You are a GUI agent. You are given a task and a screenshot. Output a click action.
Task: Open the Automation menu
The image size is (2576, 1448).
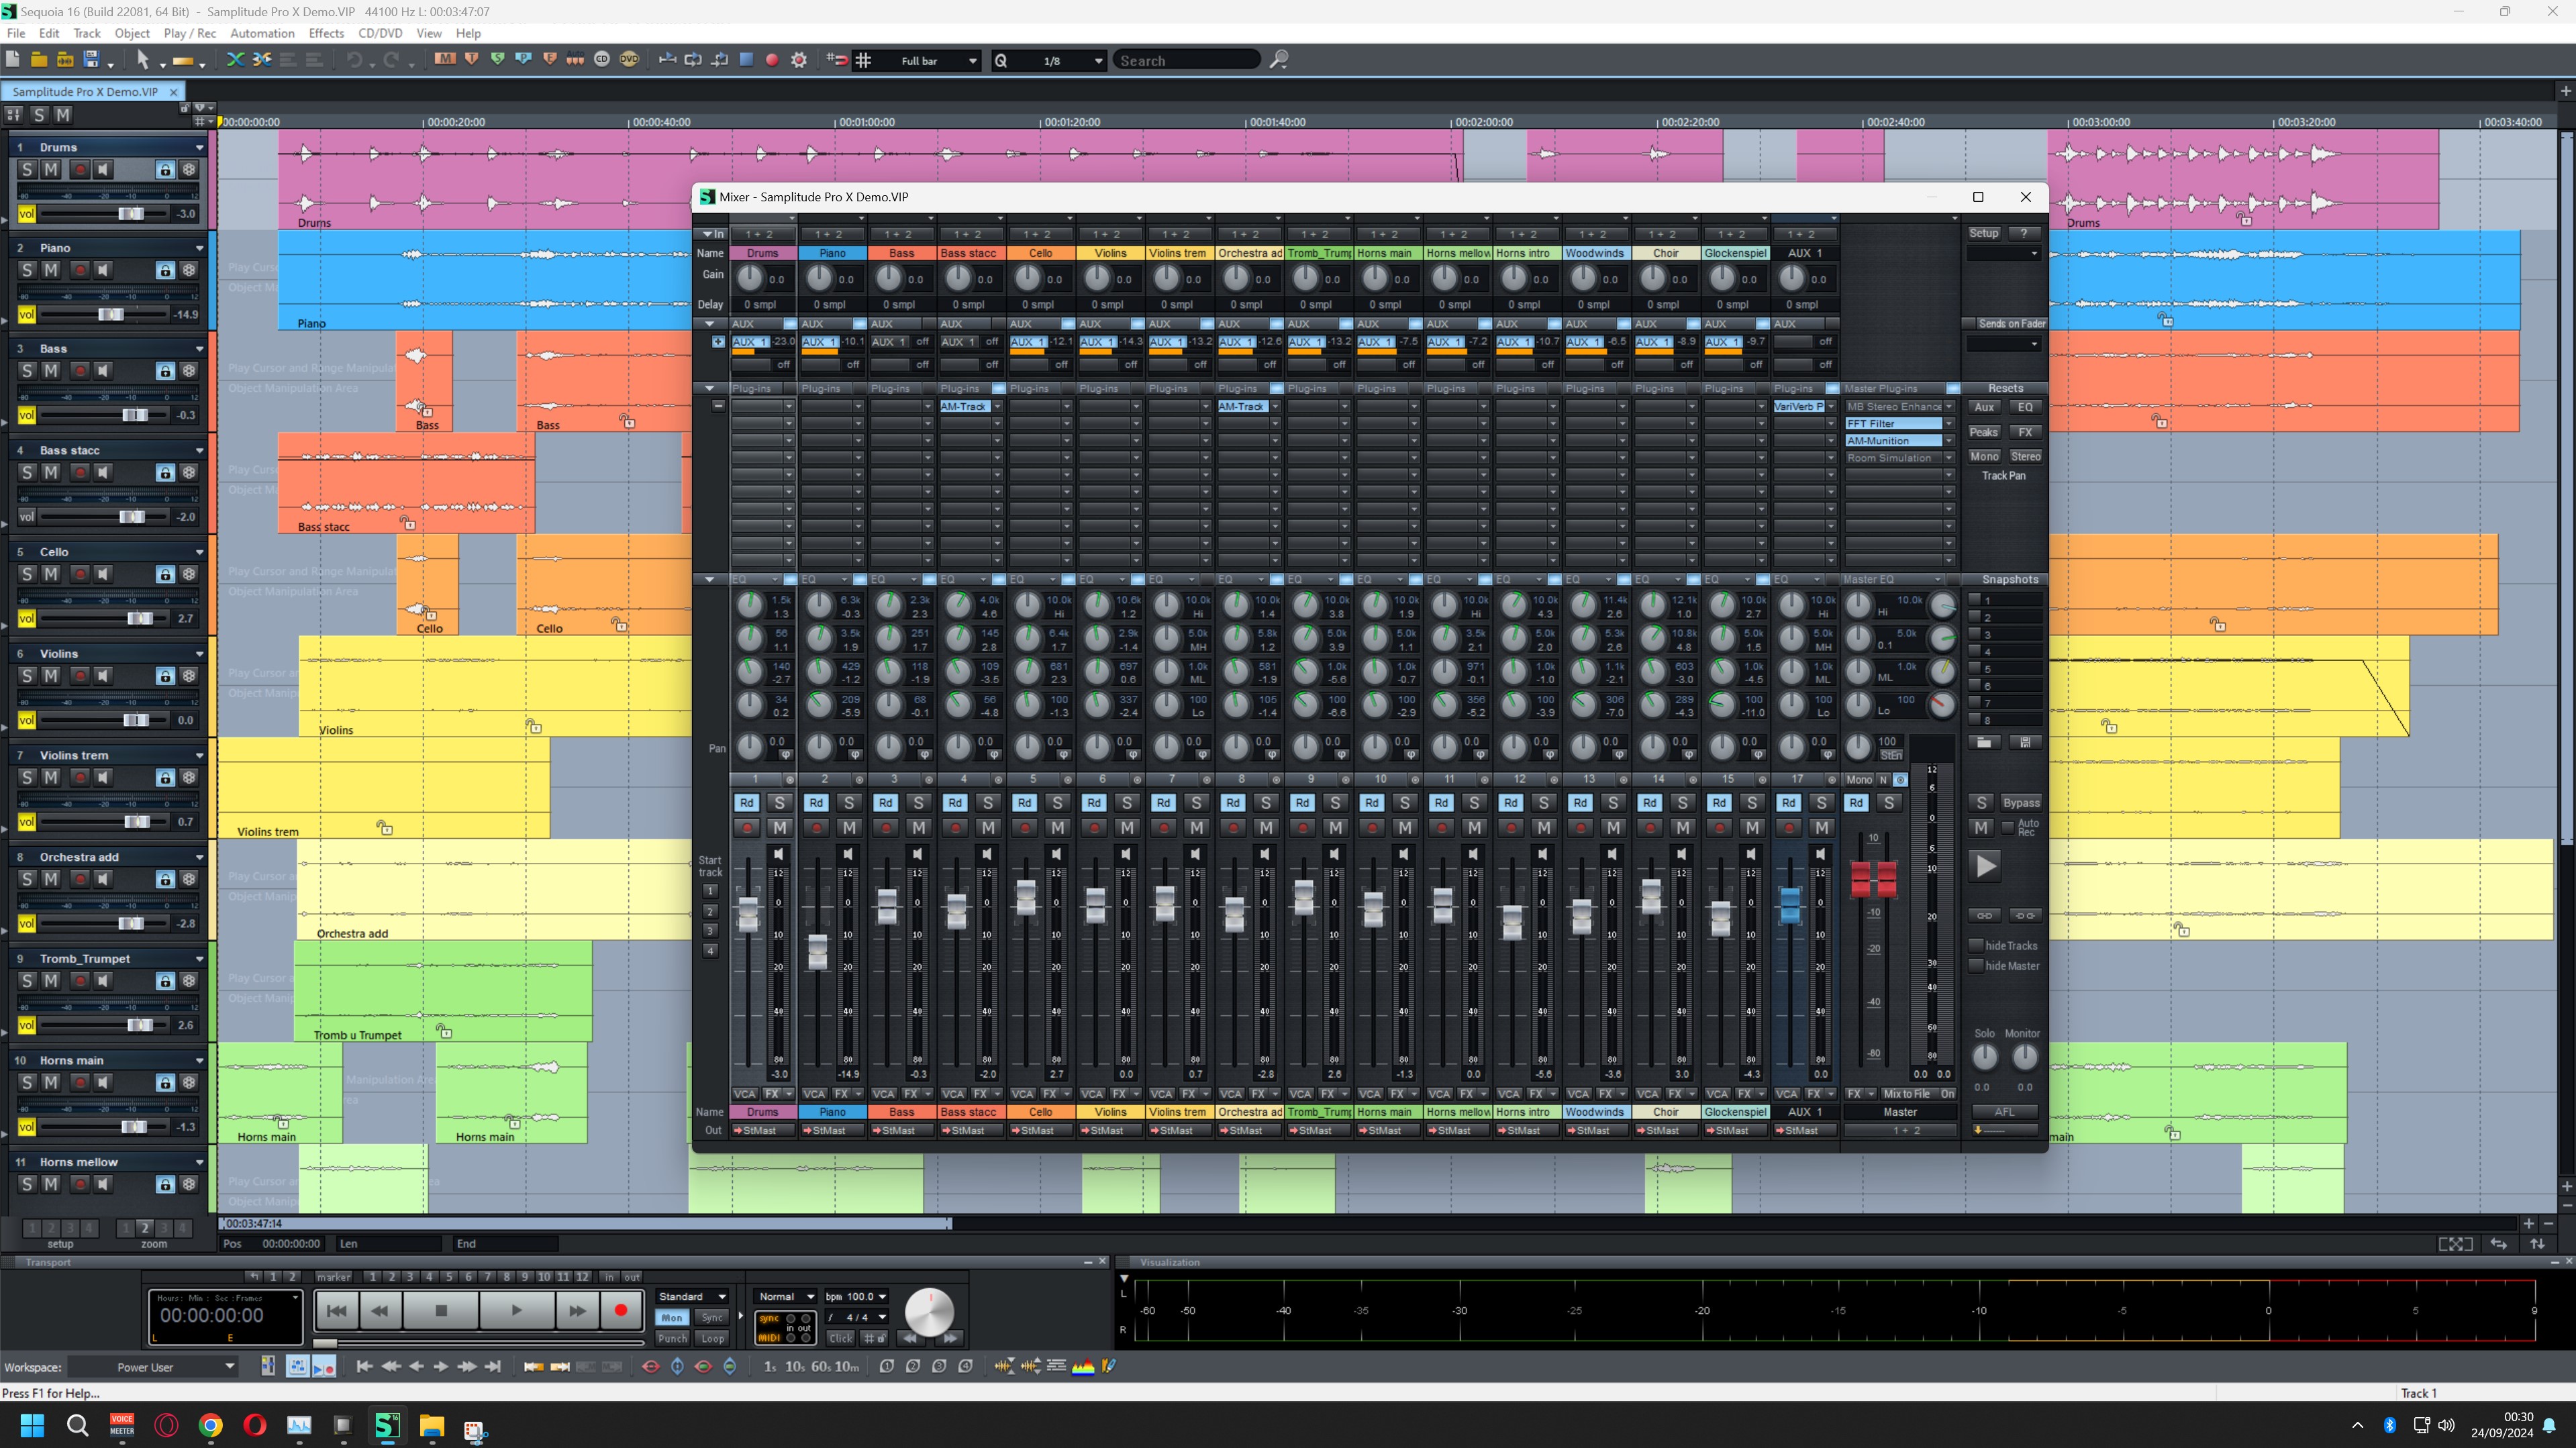pos(262,33)
